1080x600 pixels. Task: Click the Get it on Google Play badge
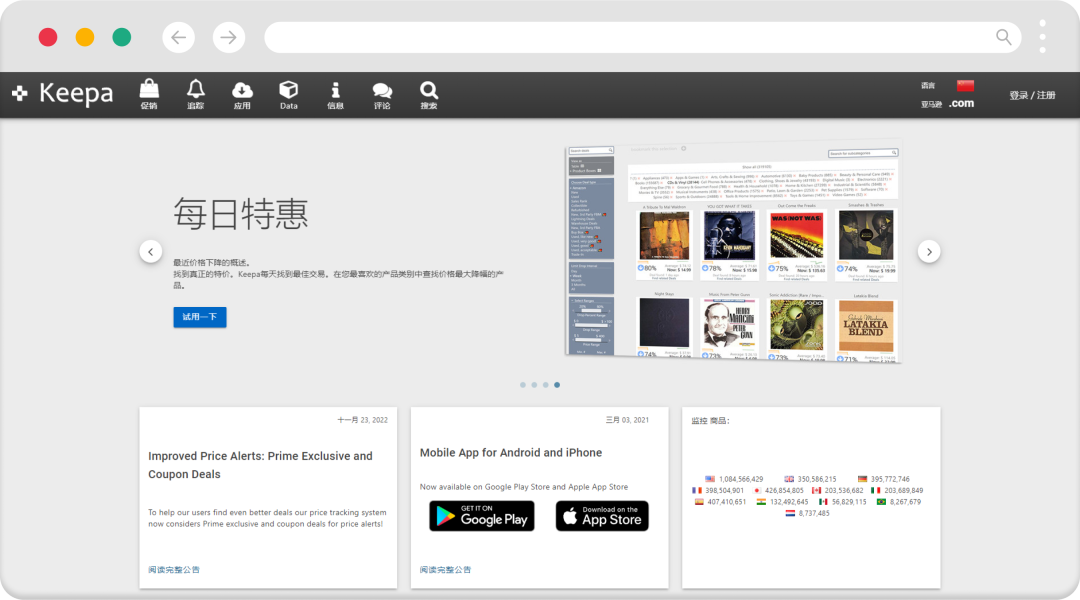tap(481, 516)
